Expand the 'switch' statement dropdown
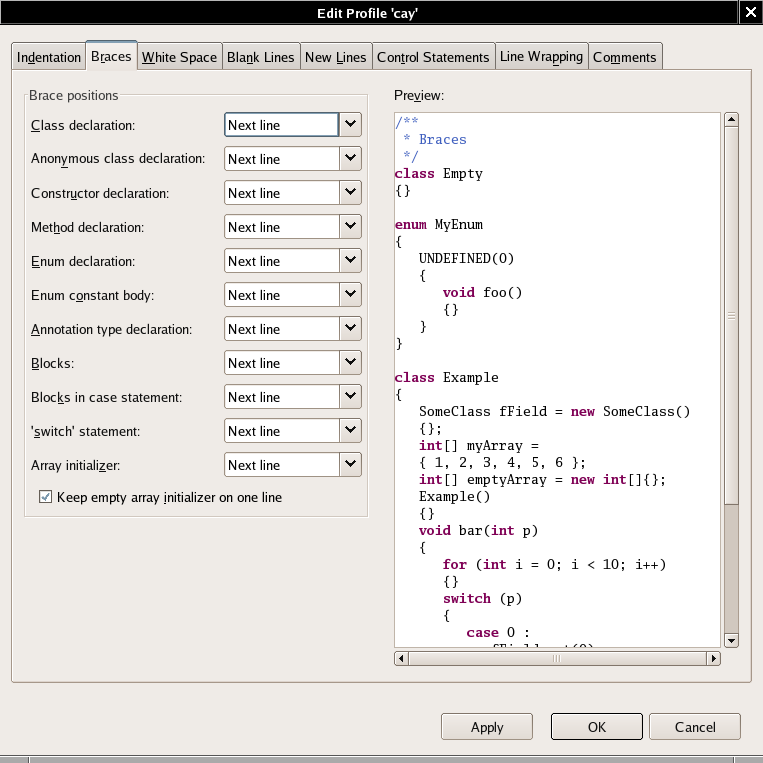Screen dimensions: 763x763 pos(350,431)
